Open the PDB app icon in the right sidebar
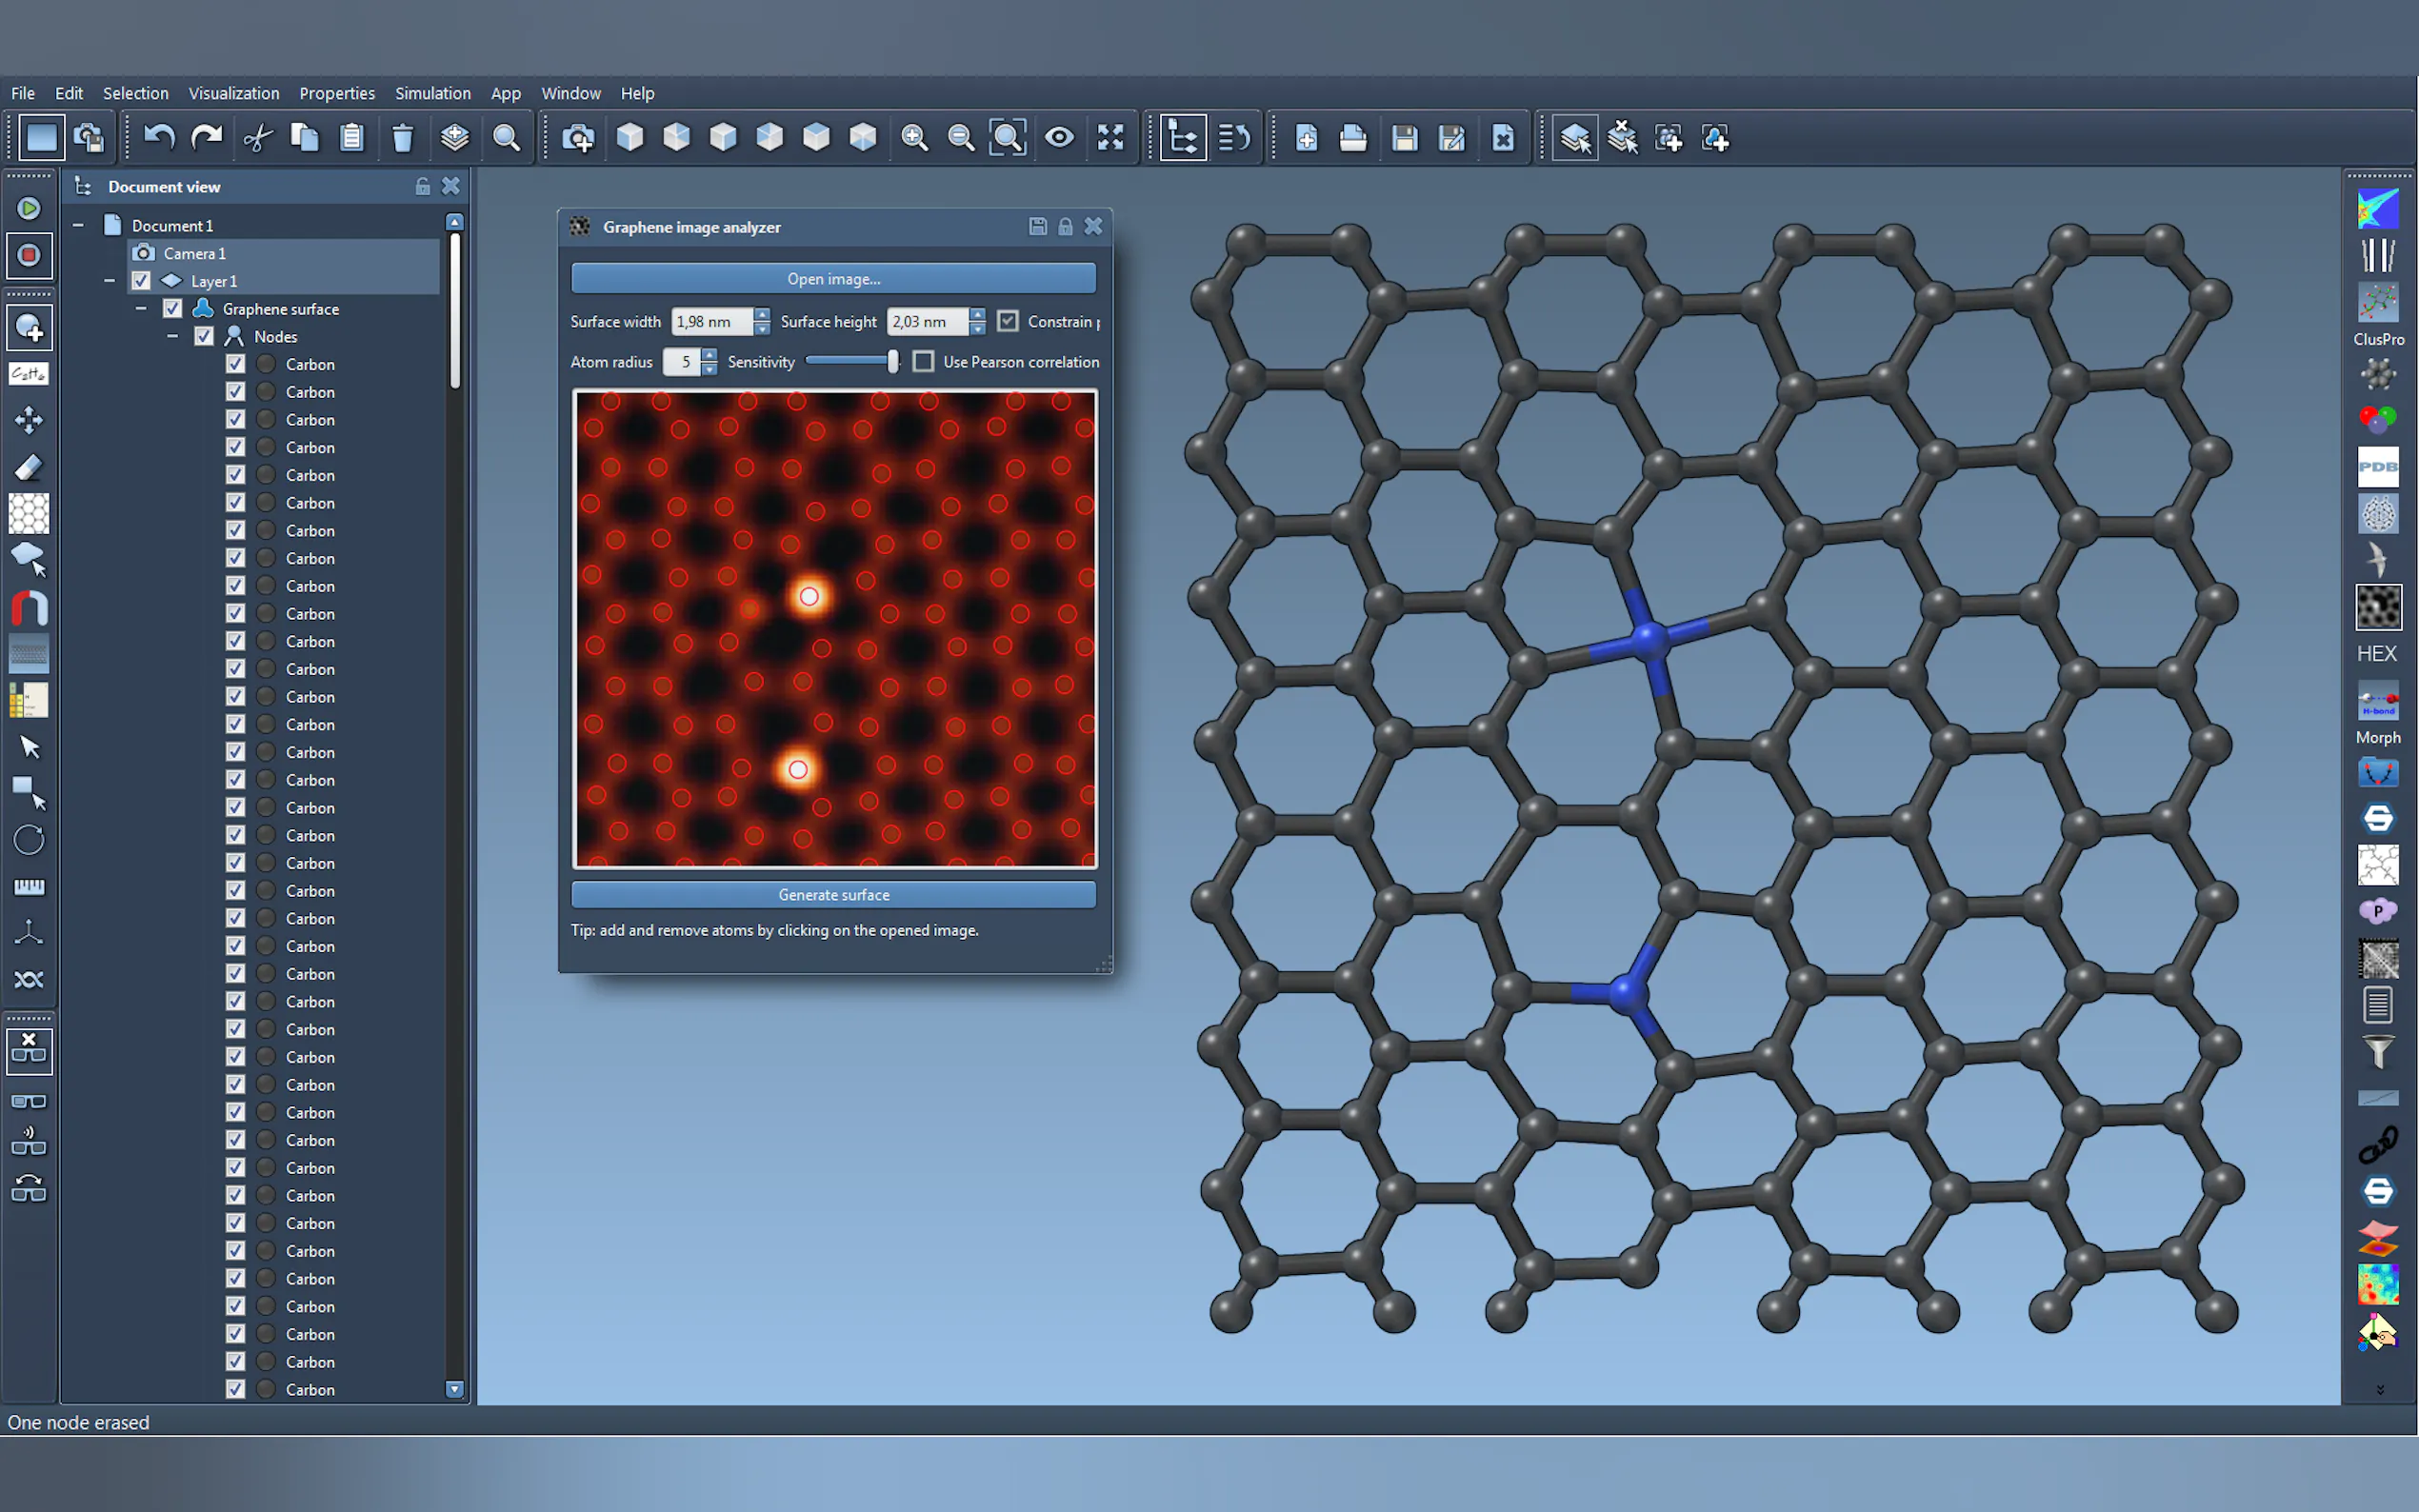Screen dimensions: 2419x1512 point(2377,467)
